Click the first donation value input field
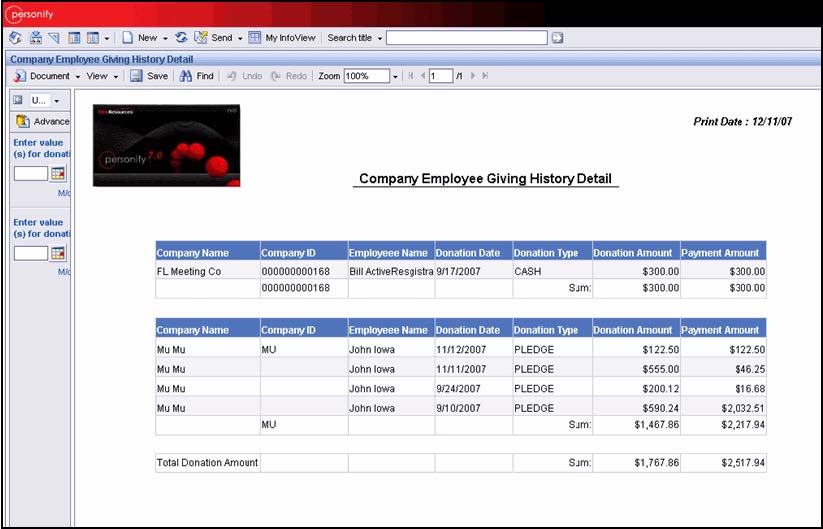 click(30, 173)
